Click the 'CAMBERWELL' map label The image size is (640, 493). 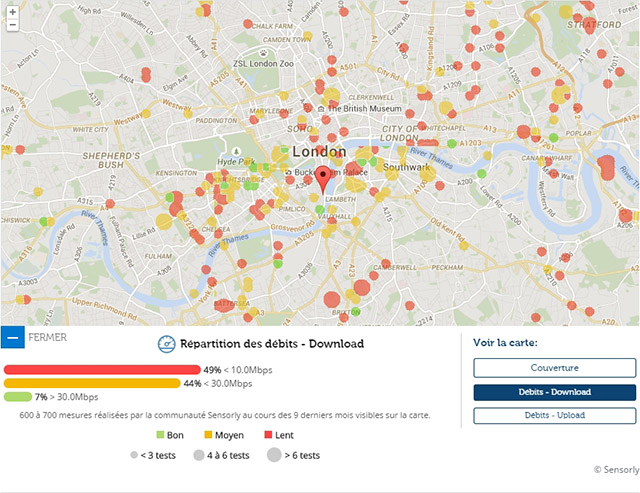[x=395, y=268]
